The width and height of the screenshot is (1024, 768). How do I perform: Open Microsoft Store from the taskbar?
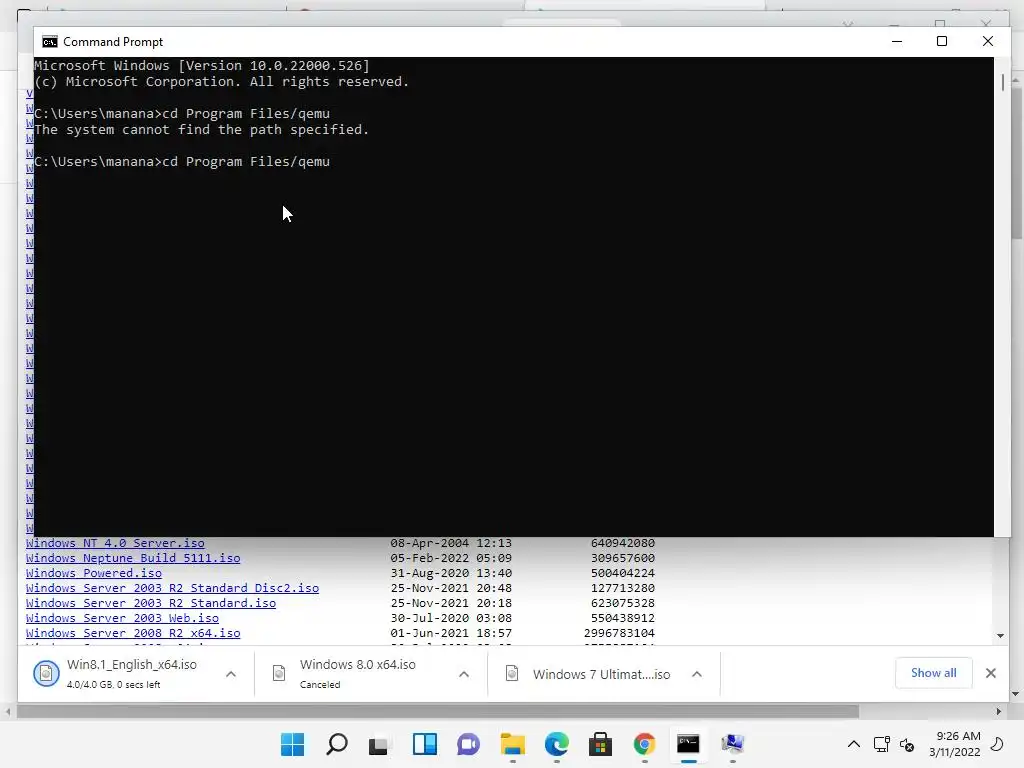coord(600,744)
